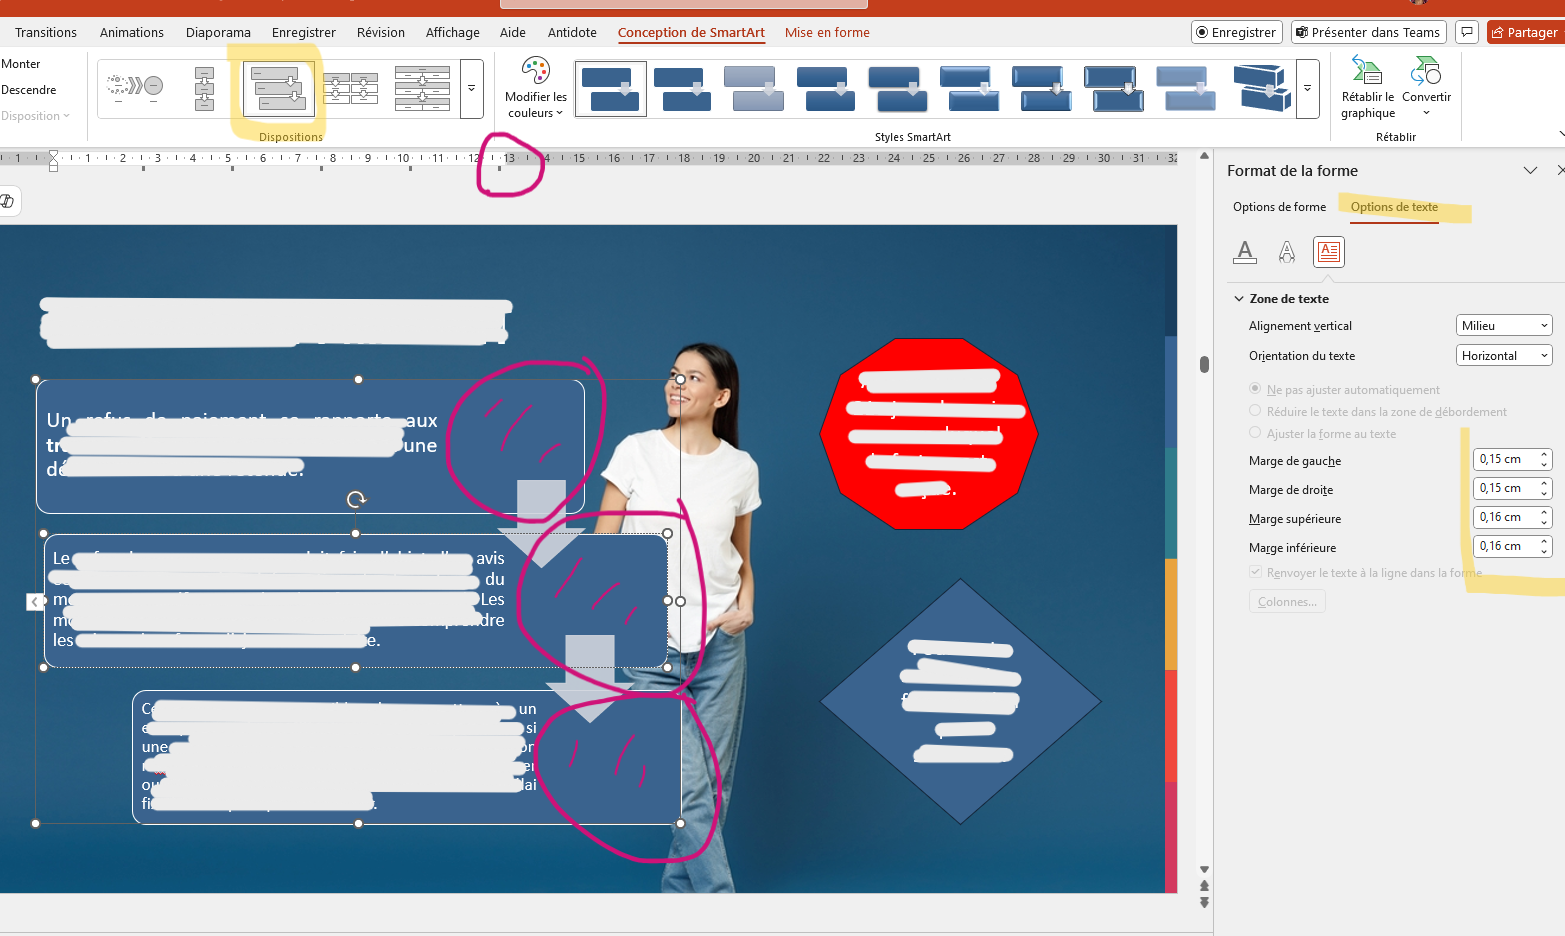Select the red octagon shape
Viewport: 1565px width, 936px height.
pyautogui.click(x=928, y=433)
